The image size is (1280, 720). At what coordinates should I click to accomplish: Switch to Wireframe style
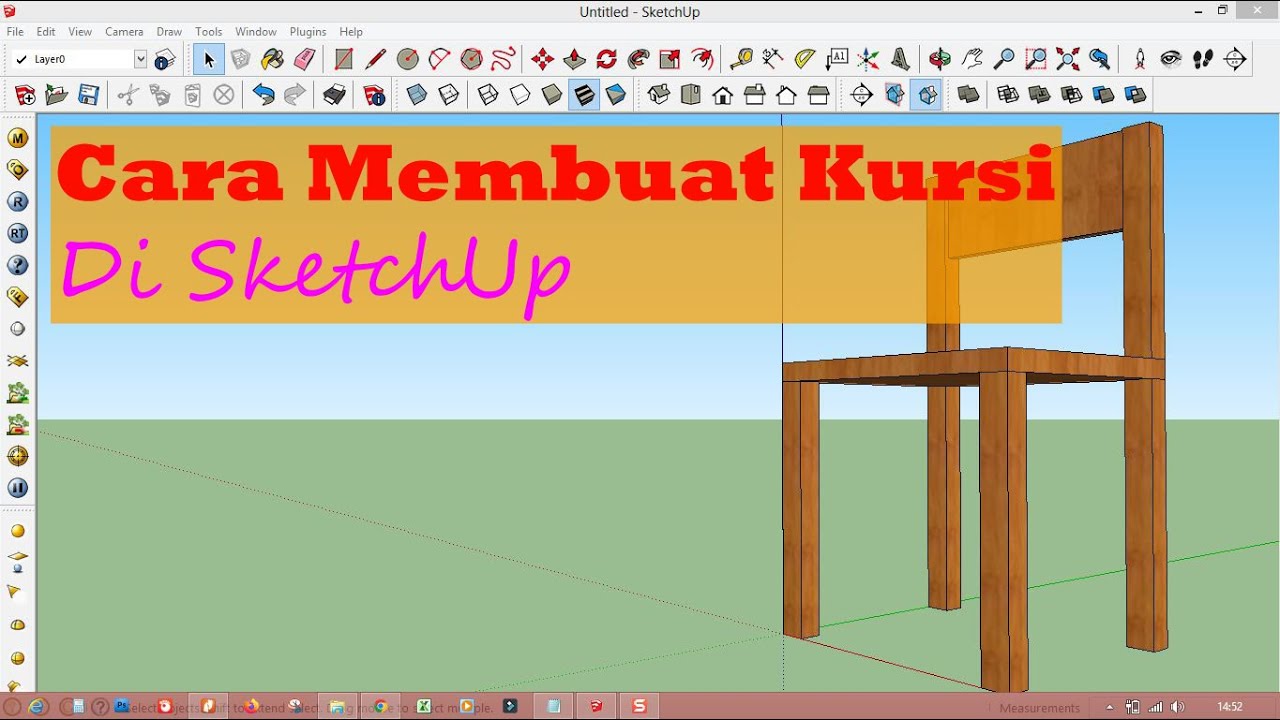coord(488,95)
